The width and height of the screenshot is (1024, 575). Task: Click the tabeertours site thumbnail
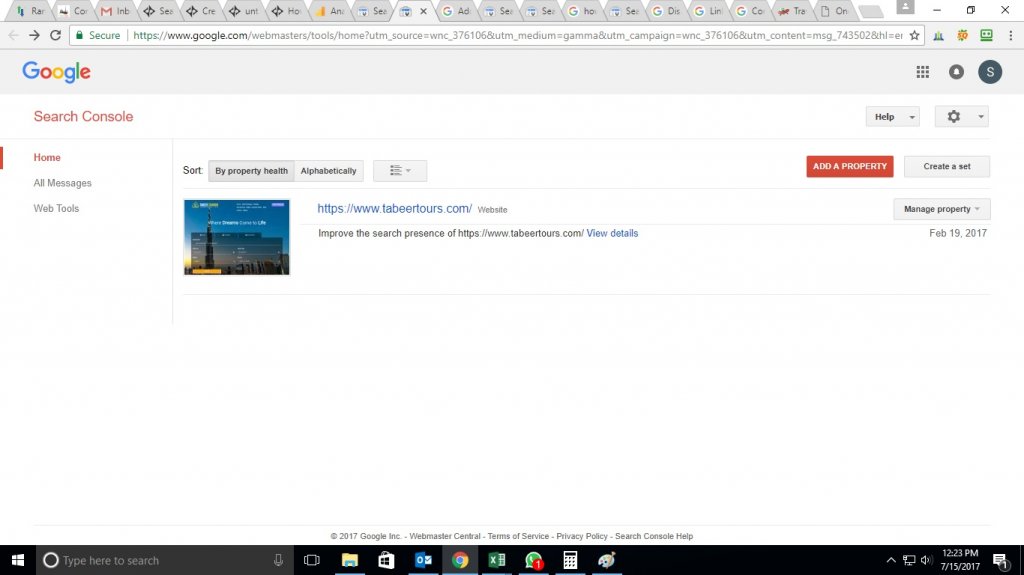point(236,237)
